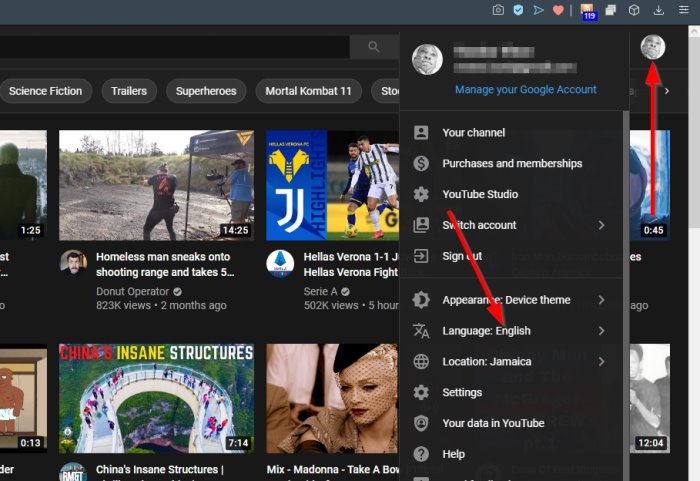Click the Location globe icon
The image size is (700, 481).
(x=421, y=361)
